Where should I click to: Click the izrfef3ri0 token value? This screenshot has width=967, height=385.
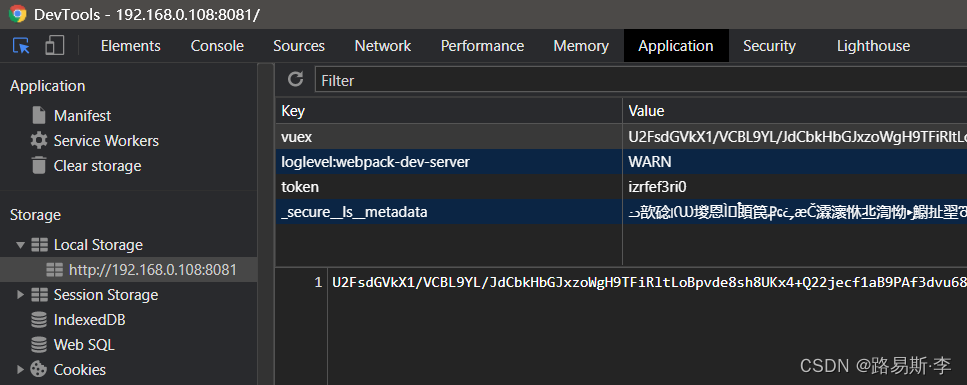click(x=794, y=187)
